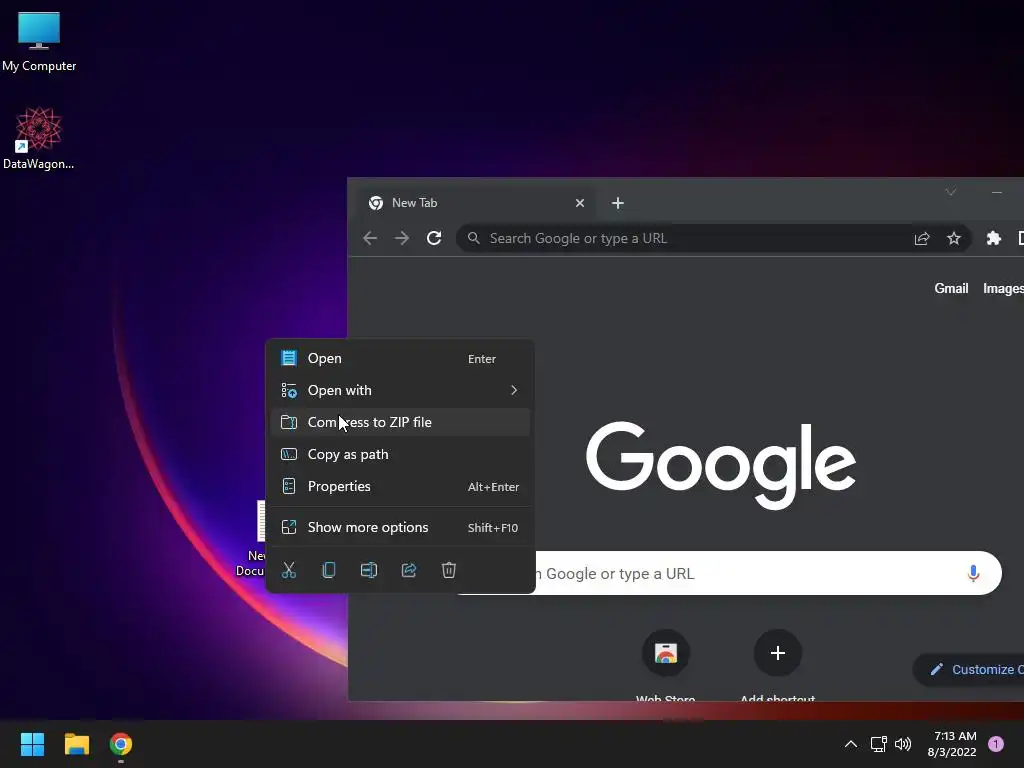Open the My Computer desktop icon
The width and height of the screenshot is (1024, 768).
click(x=39, y=41)
